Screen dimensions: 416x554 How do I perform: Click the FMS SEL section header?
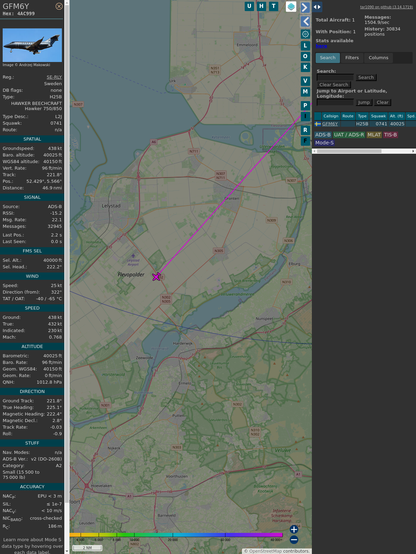pyautogui.click(x=32, y=251)
